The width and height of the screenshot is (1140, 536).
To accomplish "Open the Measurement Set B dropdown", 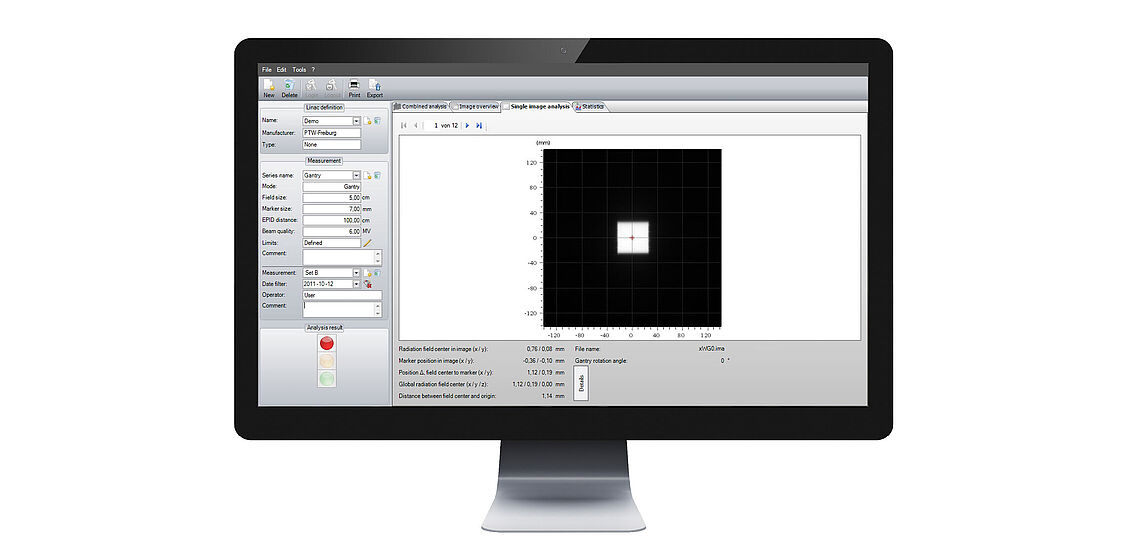I will (357, 272).
